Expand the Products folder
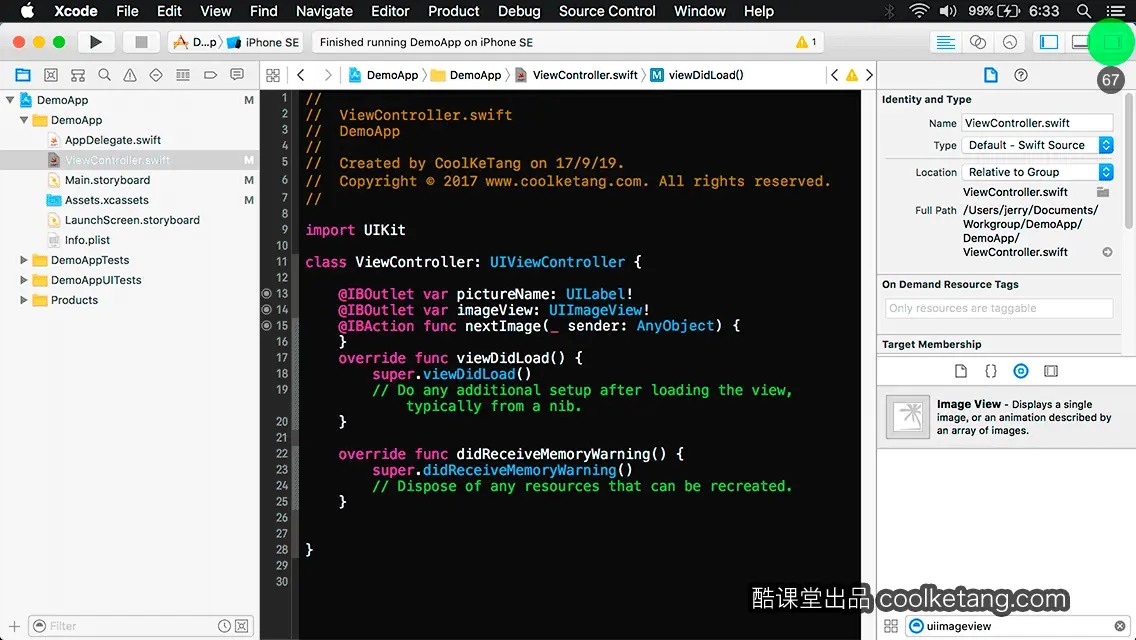The width and height of the screenshot is (1136, 640). [24, 299]
